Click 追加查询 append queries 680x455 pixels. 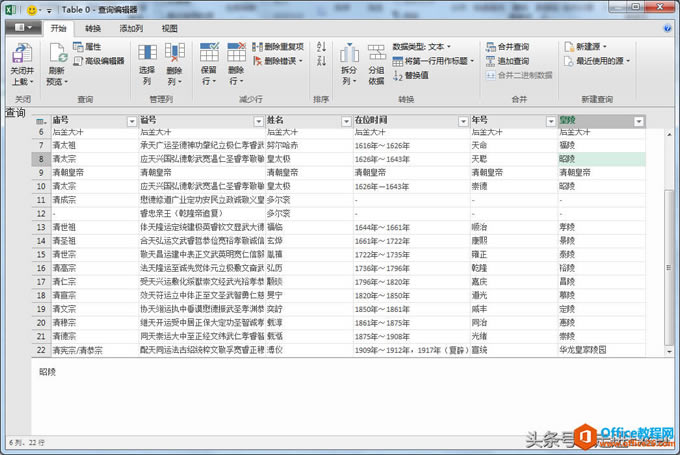tap(507, 61)
